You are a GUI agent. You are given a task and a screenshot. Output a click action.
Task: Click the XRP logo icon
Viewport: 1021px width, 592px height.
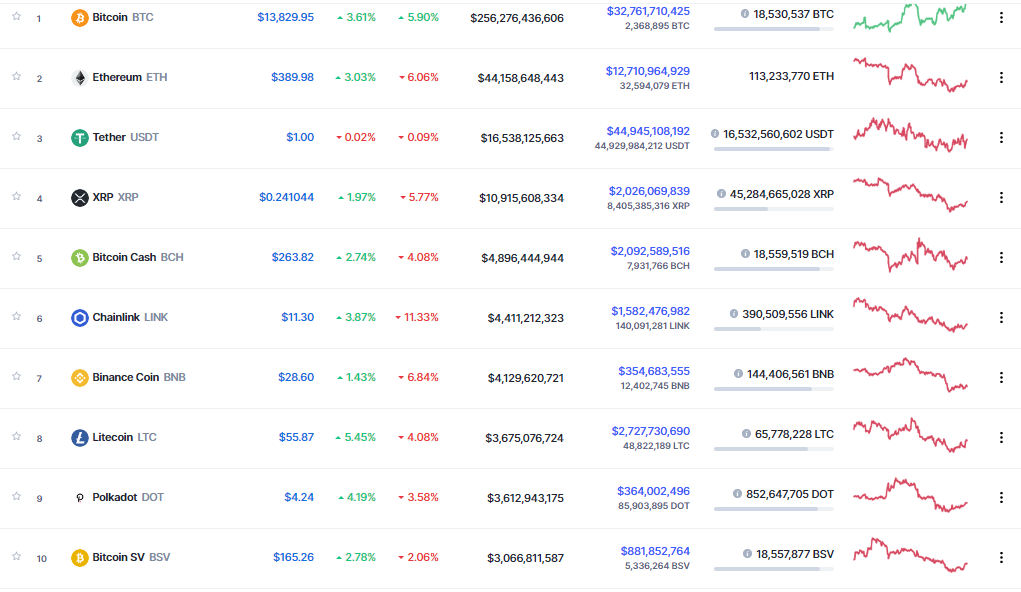coord(79,197)
